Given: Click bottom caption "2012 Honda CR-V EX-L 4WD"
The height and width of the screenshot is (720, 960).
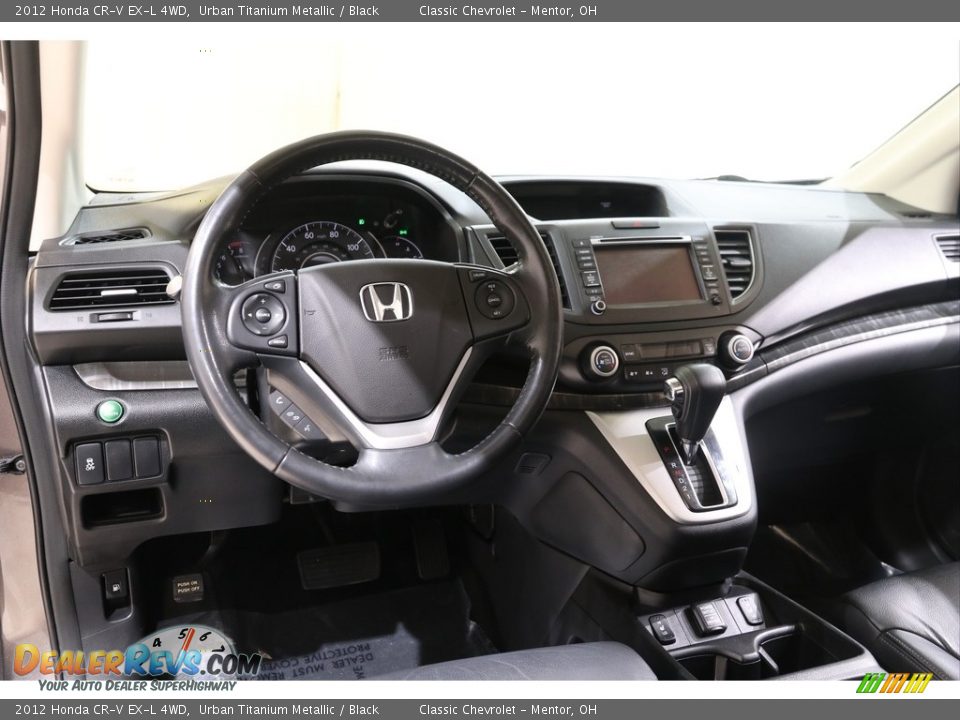Looking at the screenshot, I should (x=102, y=710).
